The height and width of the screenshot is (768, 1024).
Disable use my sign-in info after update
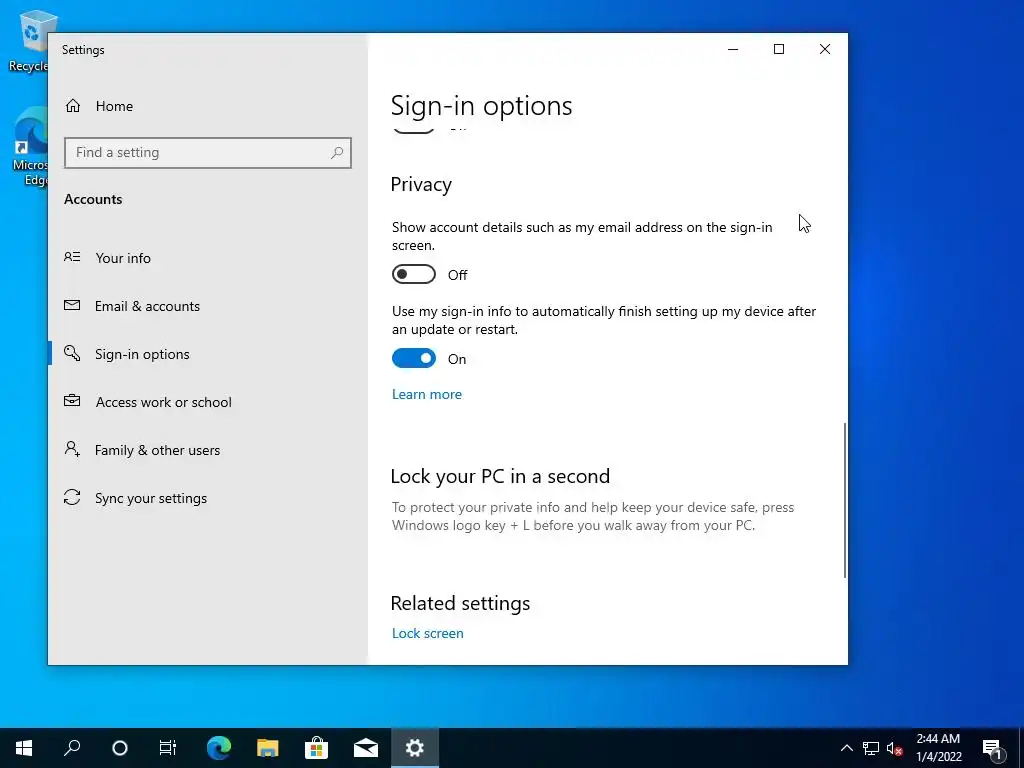[x=414, y=359]
